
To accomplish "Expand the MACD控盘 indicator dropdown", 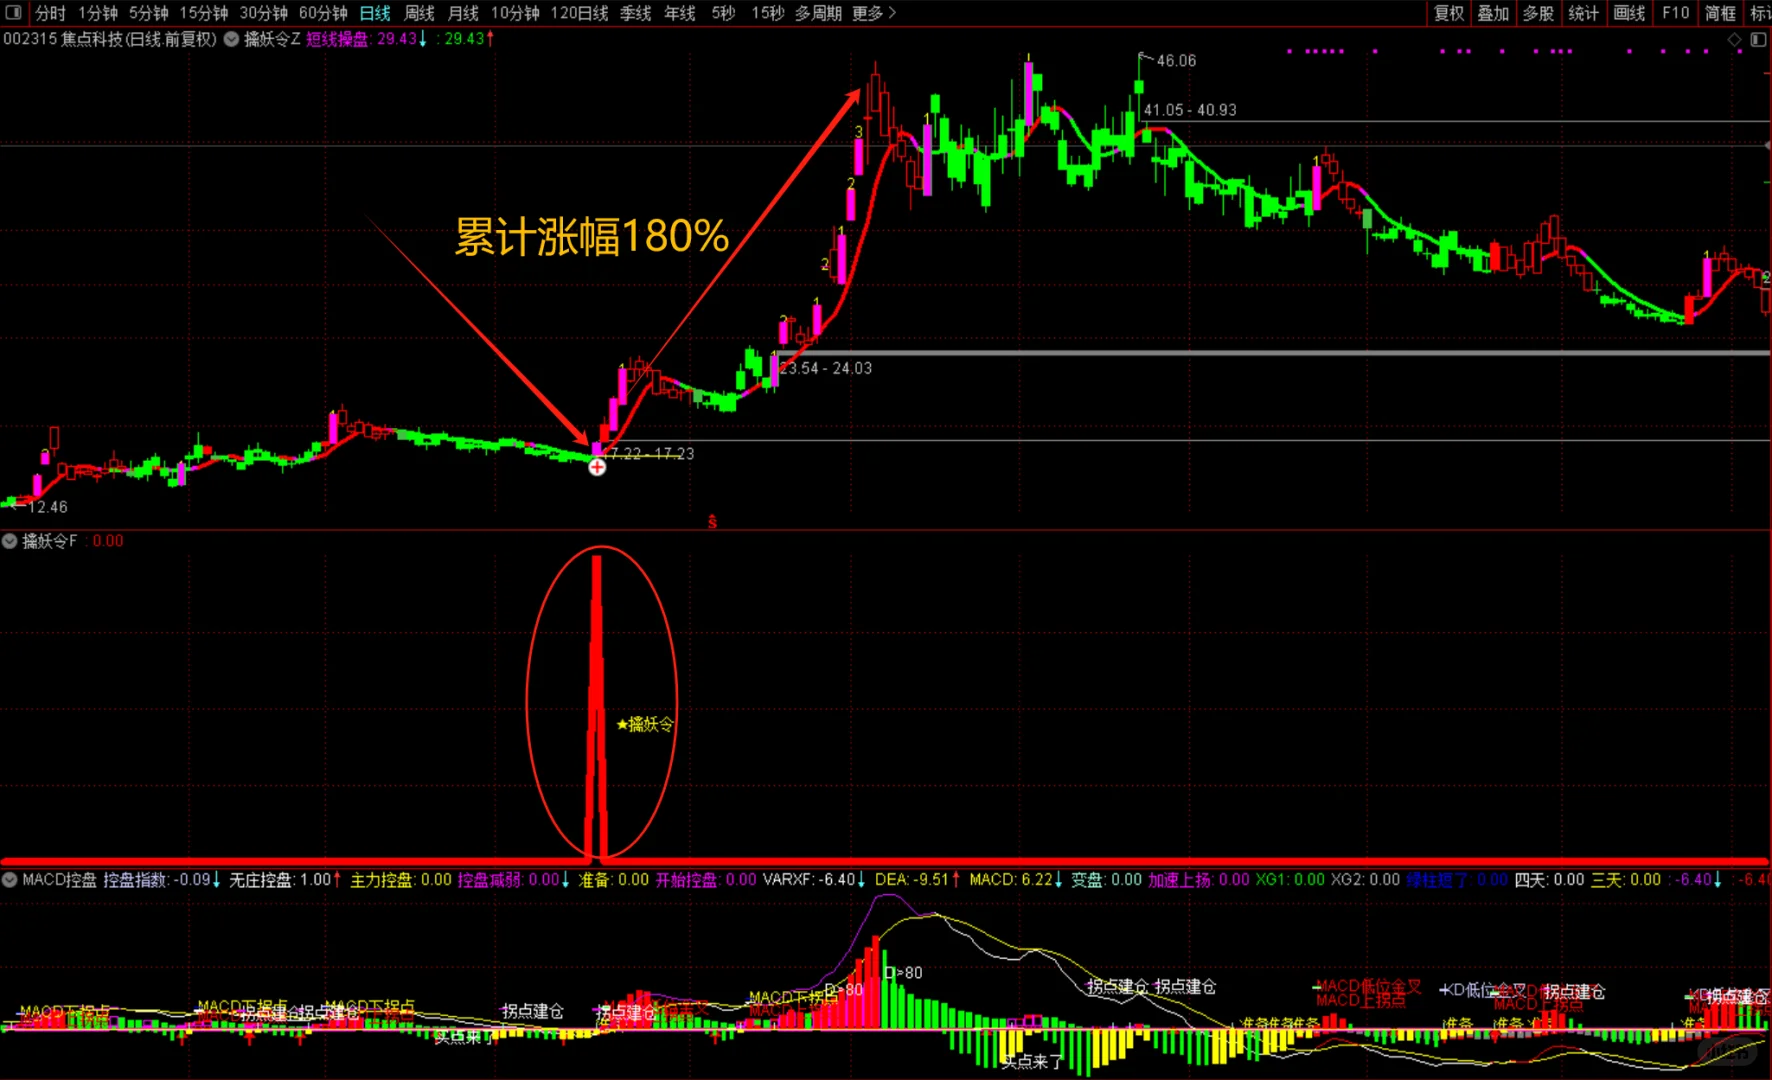I will [x=10, y=880].
